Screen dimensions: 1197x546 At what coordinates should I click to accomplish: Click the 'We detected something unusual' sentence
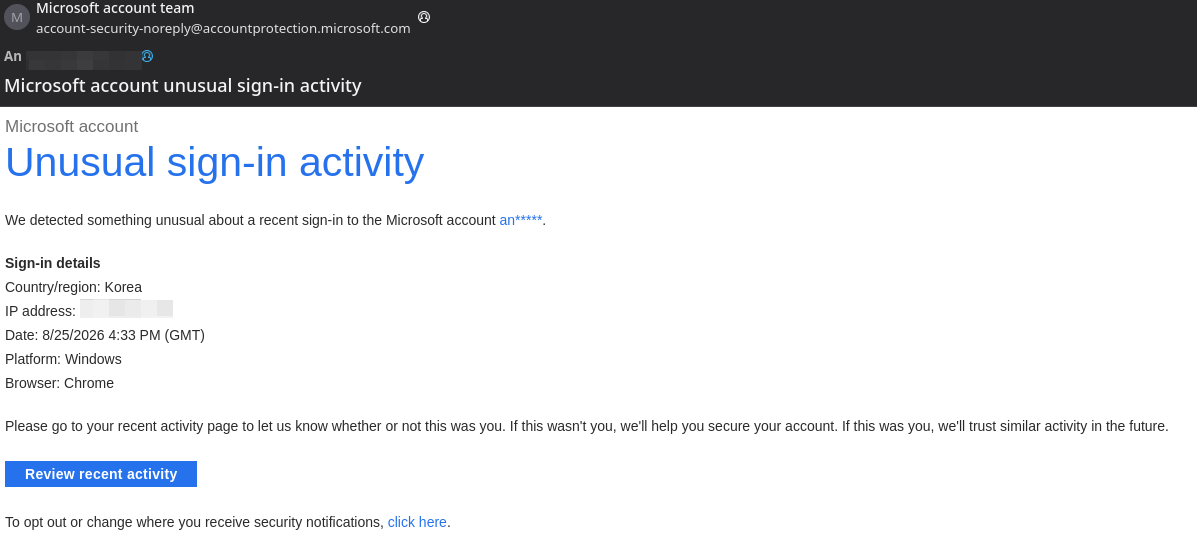276,221
